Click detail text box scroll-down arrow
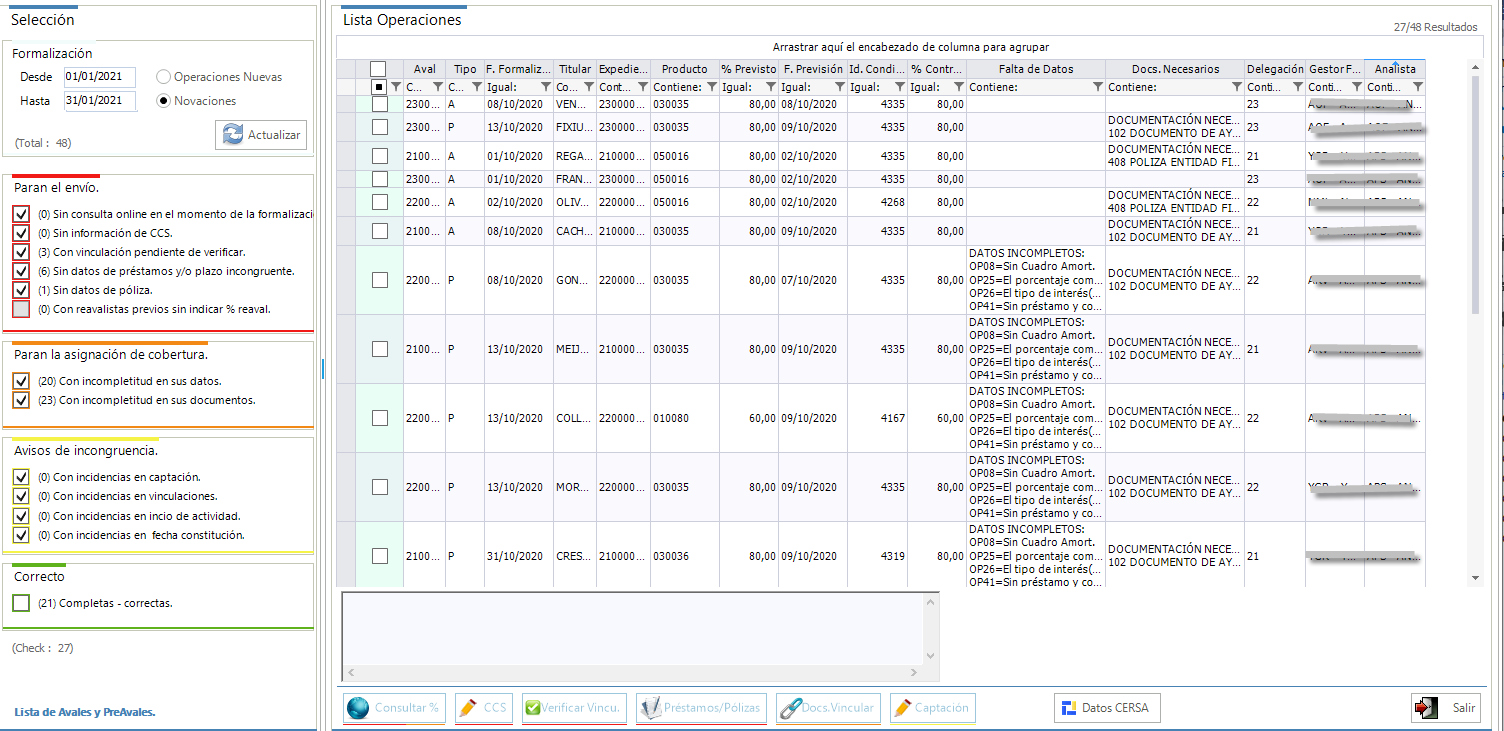1504x731 pixels. coord(931,657)
